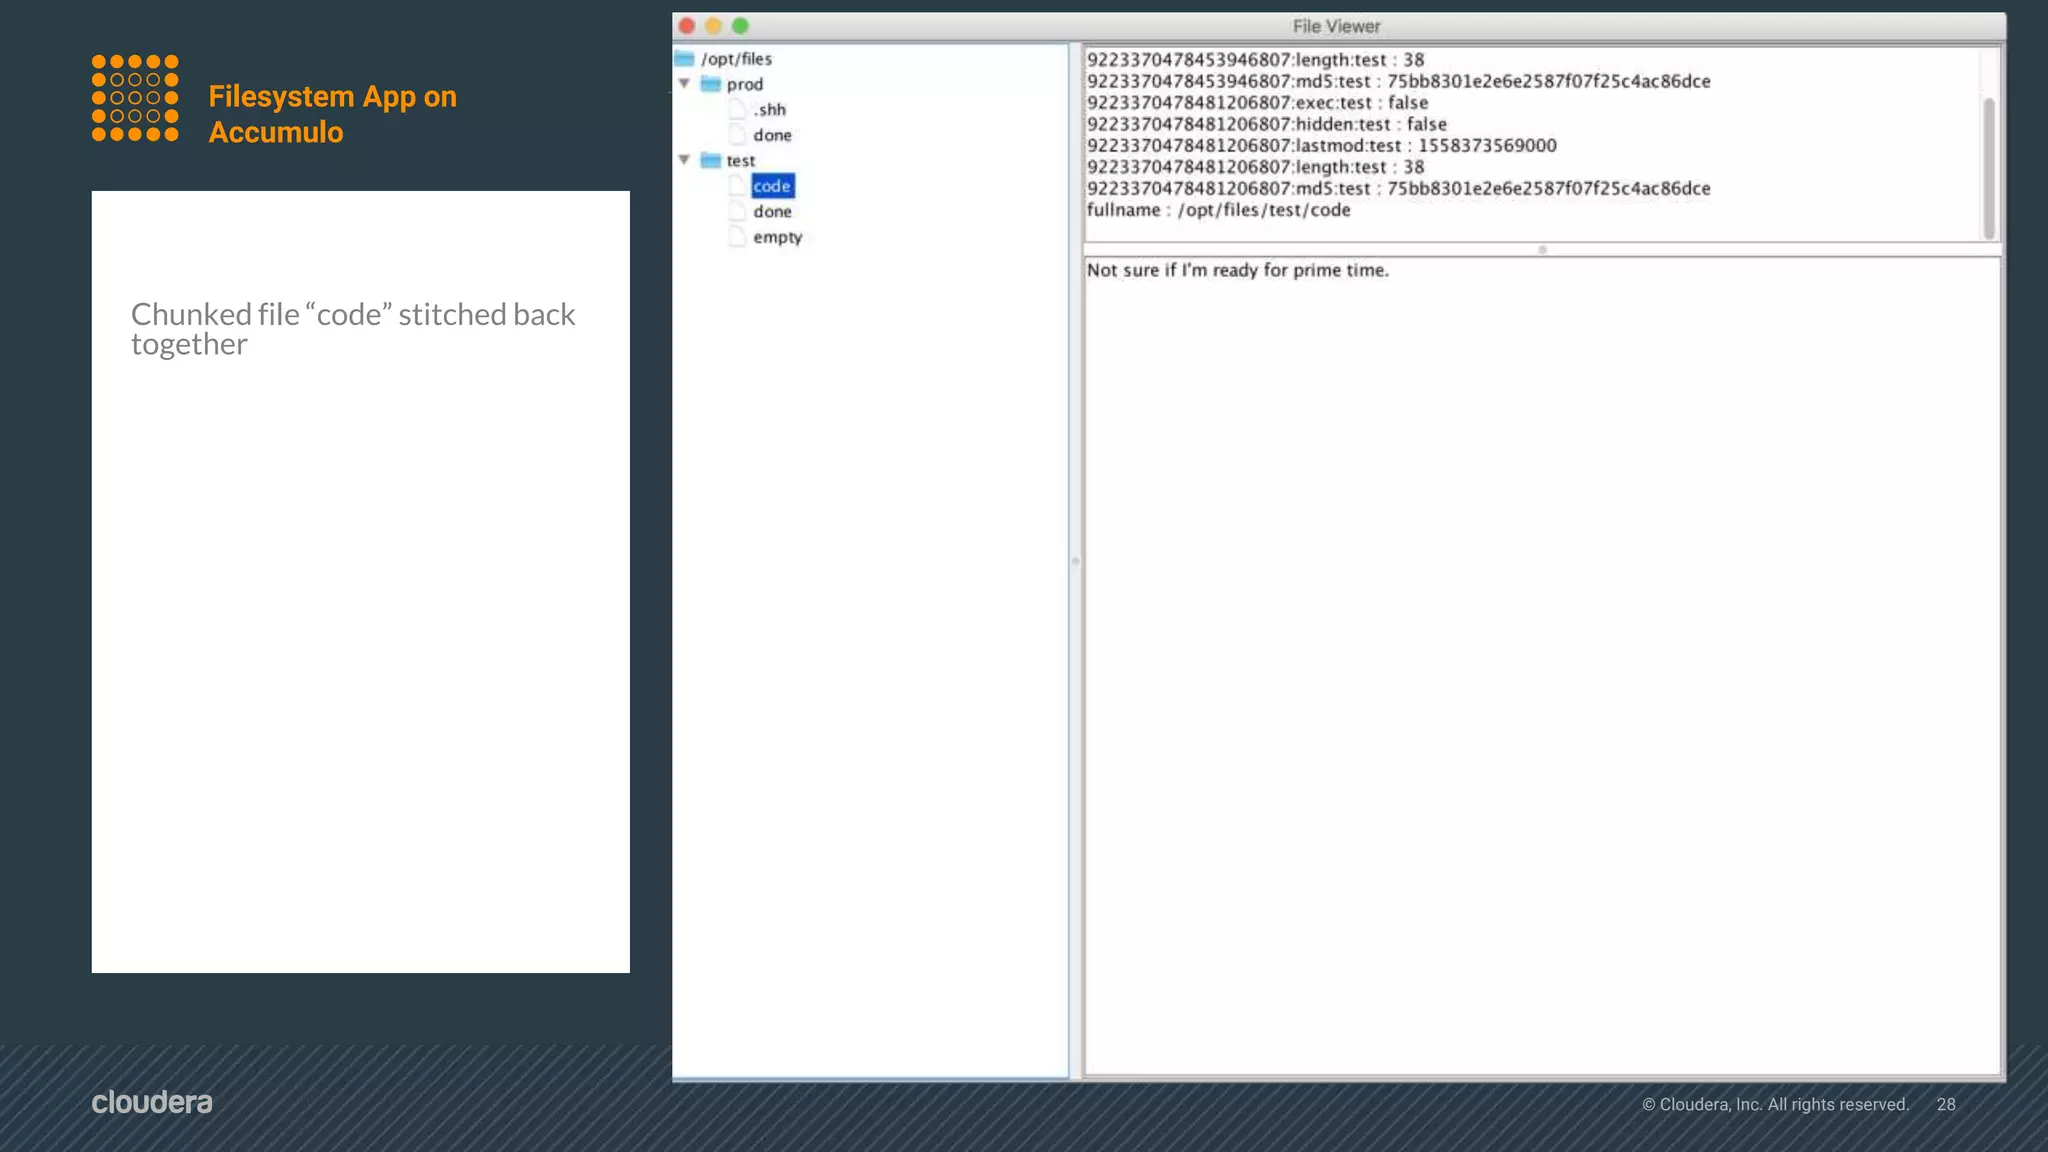Click the File Viewer title bar

(x=1338, y=26)
